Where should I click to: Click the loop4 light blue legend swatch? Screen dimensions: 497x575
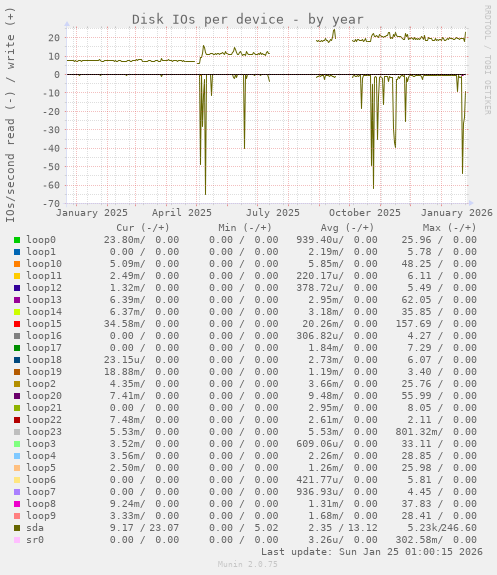pyautogui.click(x=17, y=456)
